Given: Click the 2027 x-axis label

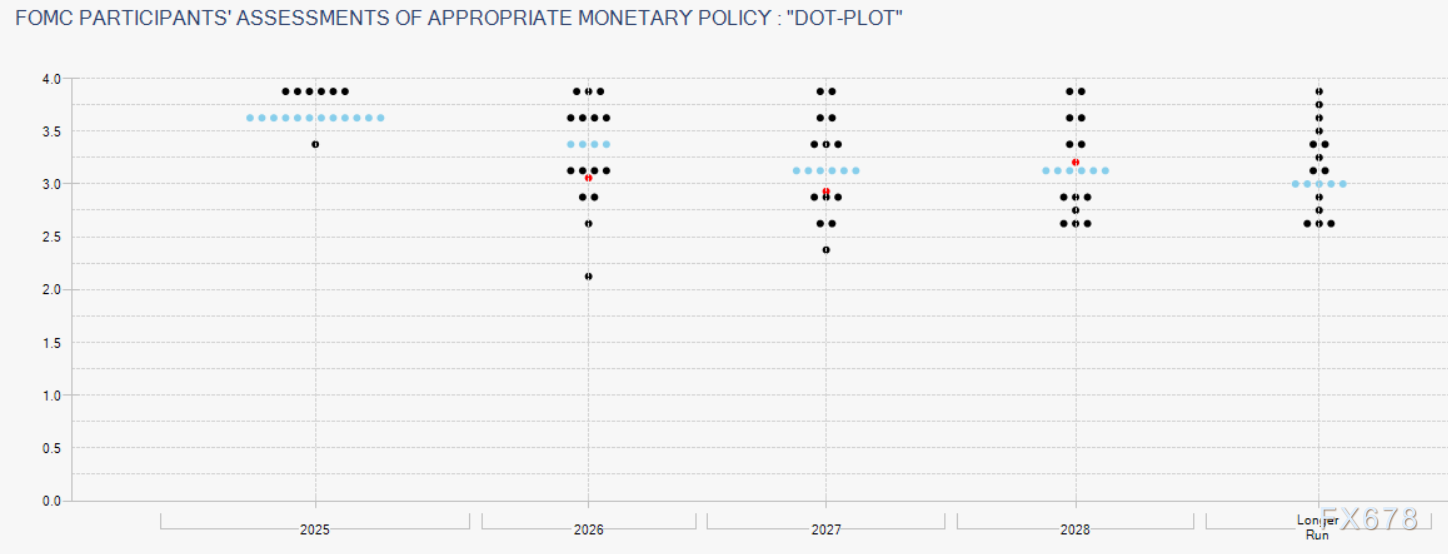Looking at the screenshot, I should click(826, 530).
